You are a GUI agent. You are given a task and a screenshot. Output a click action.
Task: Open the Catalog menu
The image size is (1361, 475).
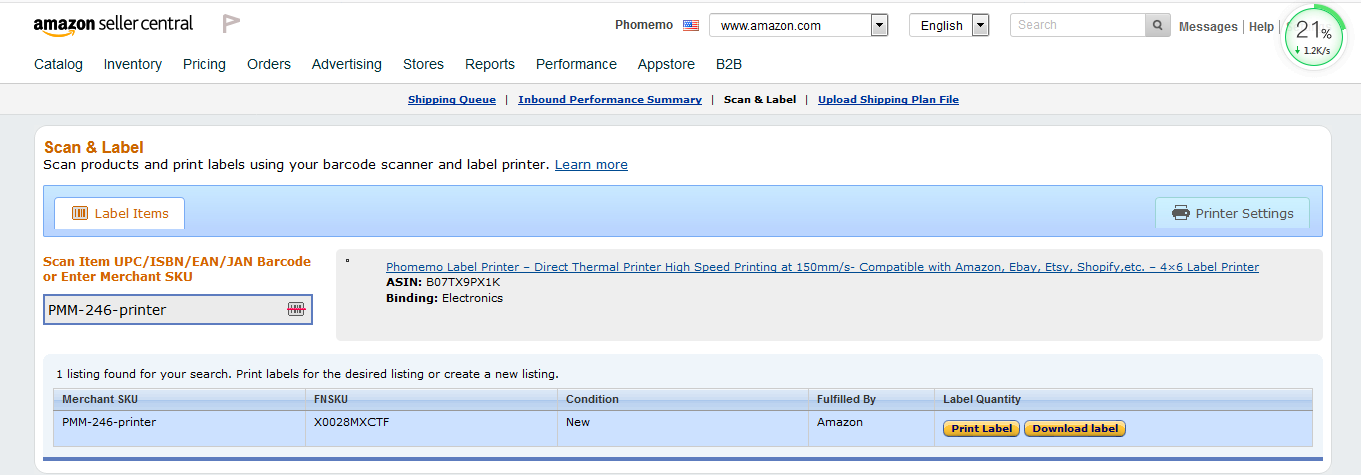58,64
